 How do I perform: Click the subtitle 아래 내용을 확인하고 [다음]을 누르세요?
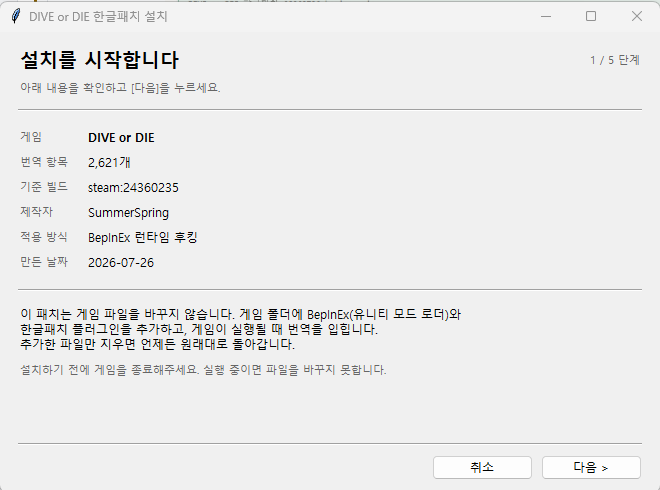120,88
